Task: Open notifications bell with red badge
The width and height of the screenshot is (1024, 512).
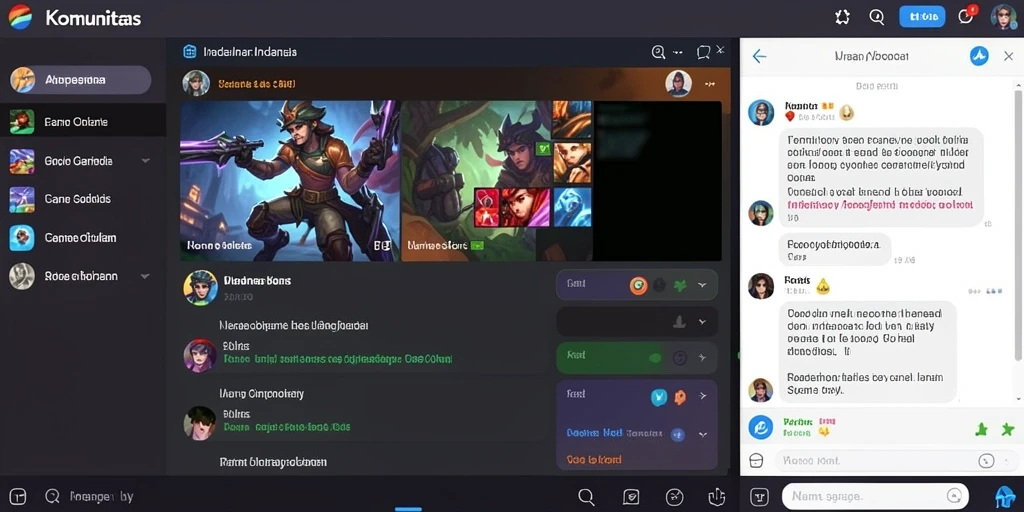Action: click(967, 16)
